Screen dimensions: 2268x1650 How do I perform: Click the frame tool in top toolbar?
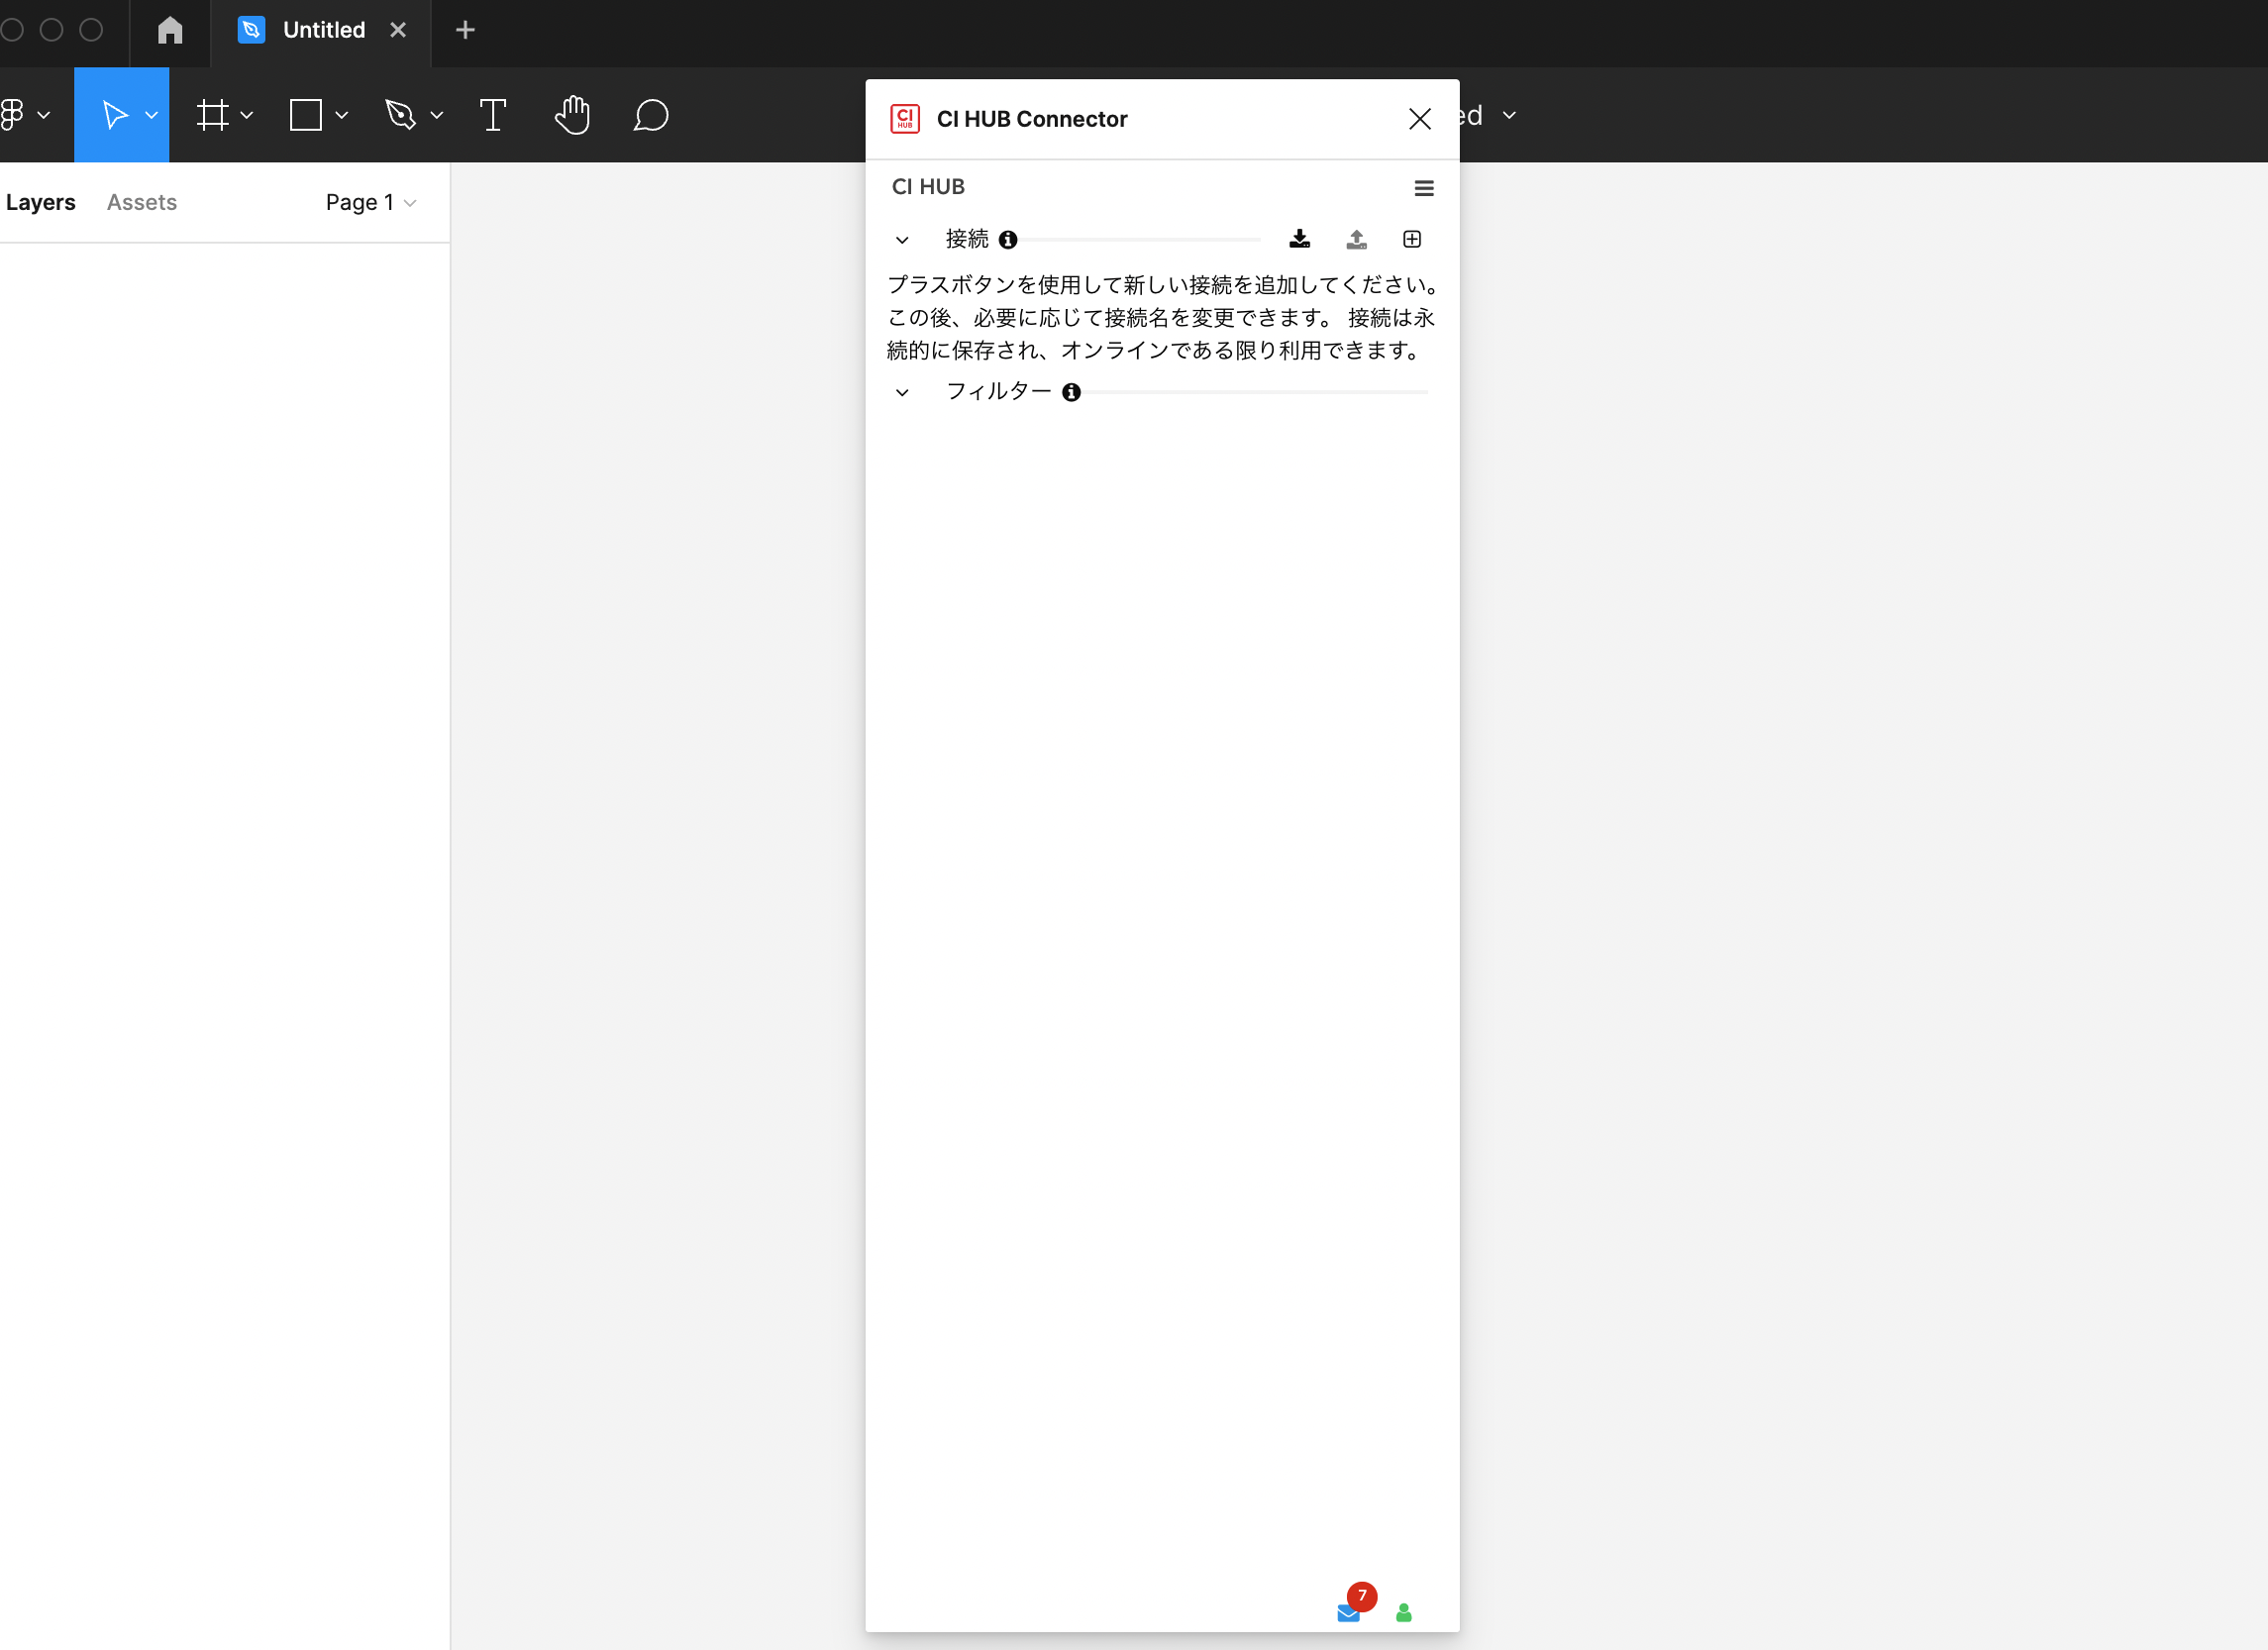(x=210, y=115)
